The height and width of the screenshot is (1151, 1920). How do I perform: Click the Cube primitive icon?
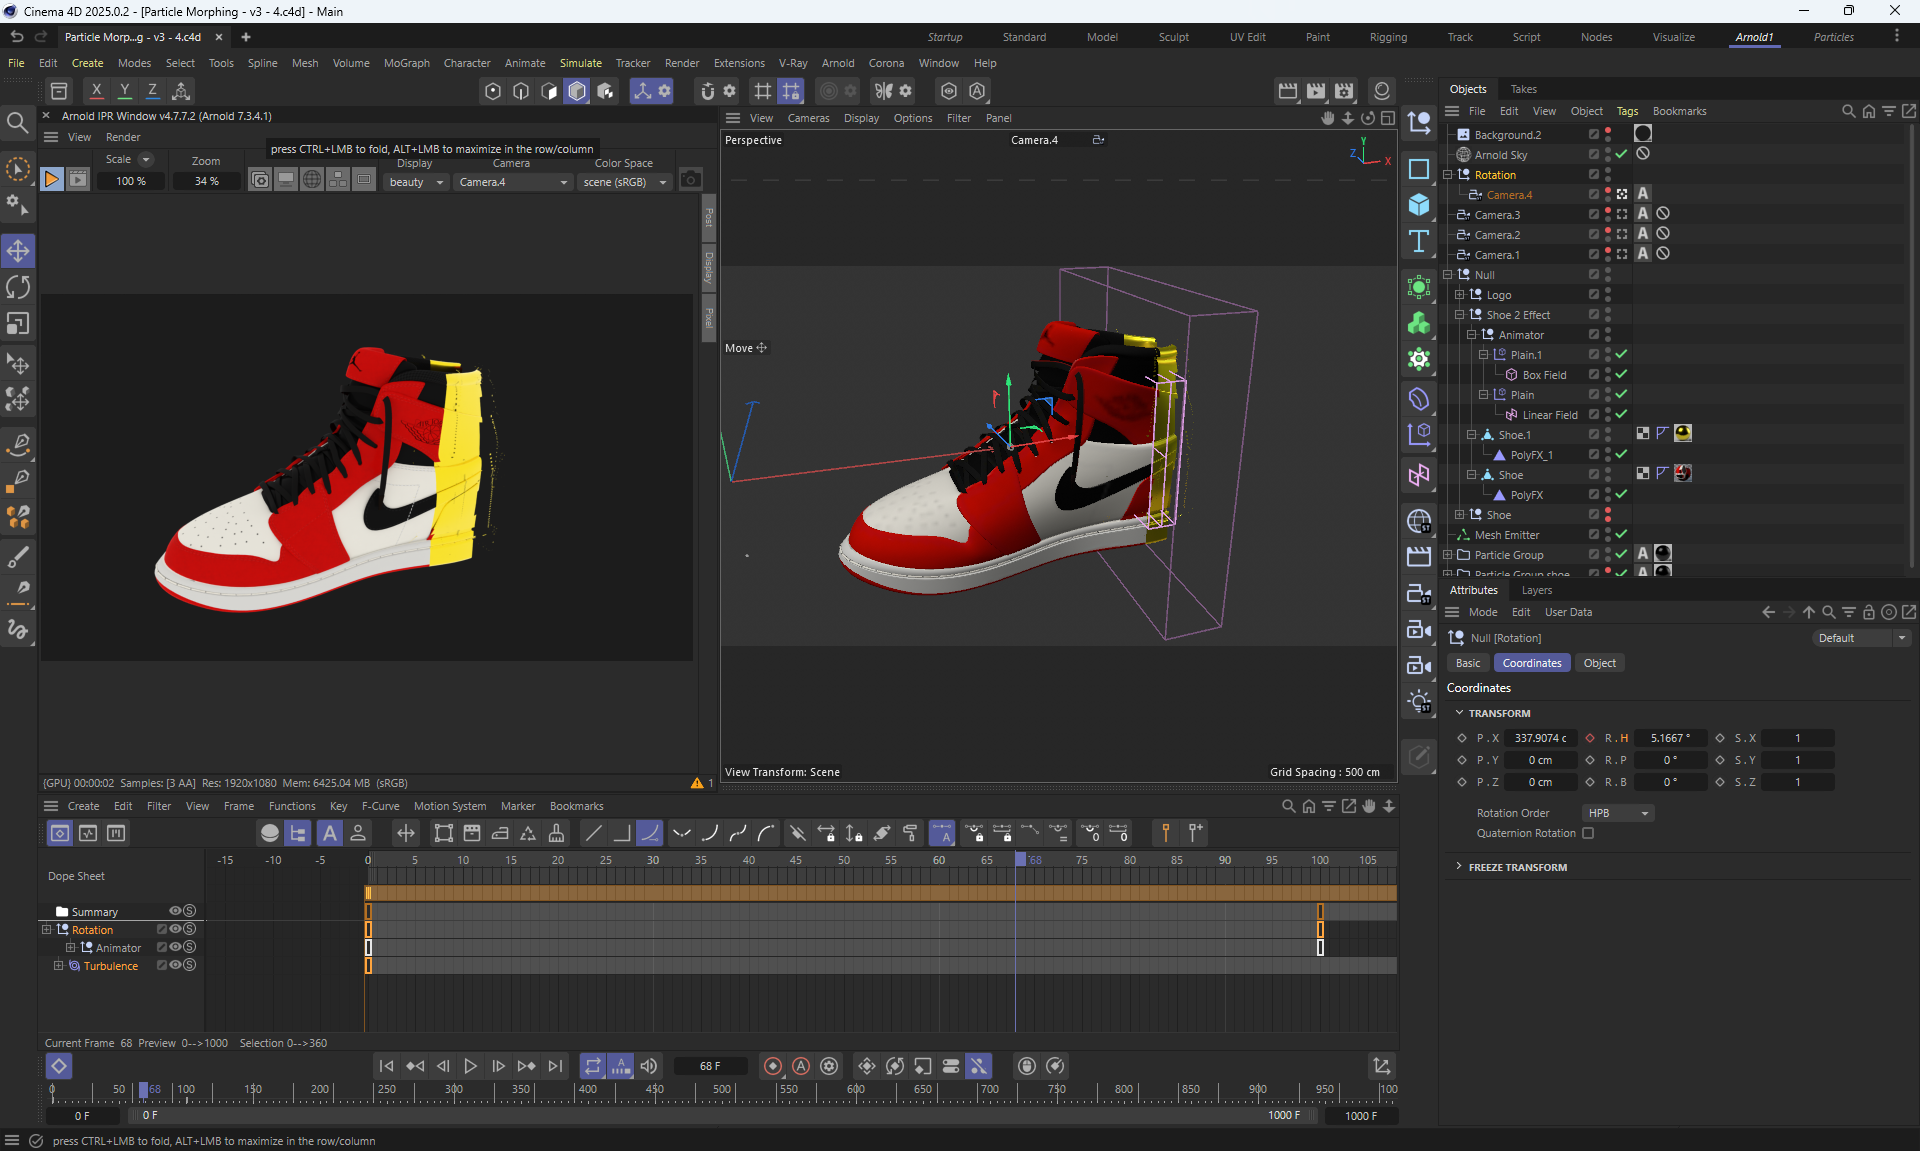tap(1419, 205)
